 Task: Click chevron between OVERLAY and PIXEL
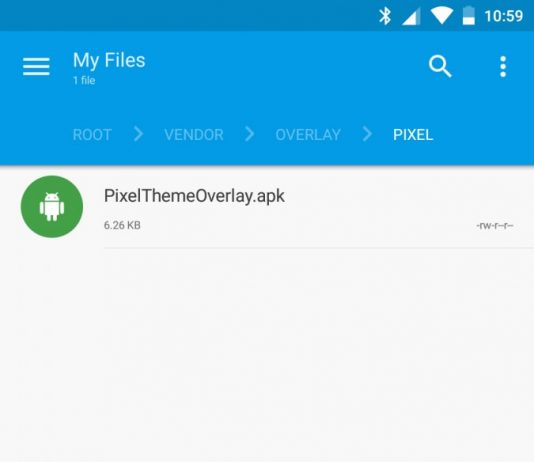point(367,134)
